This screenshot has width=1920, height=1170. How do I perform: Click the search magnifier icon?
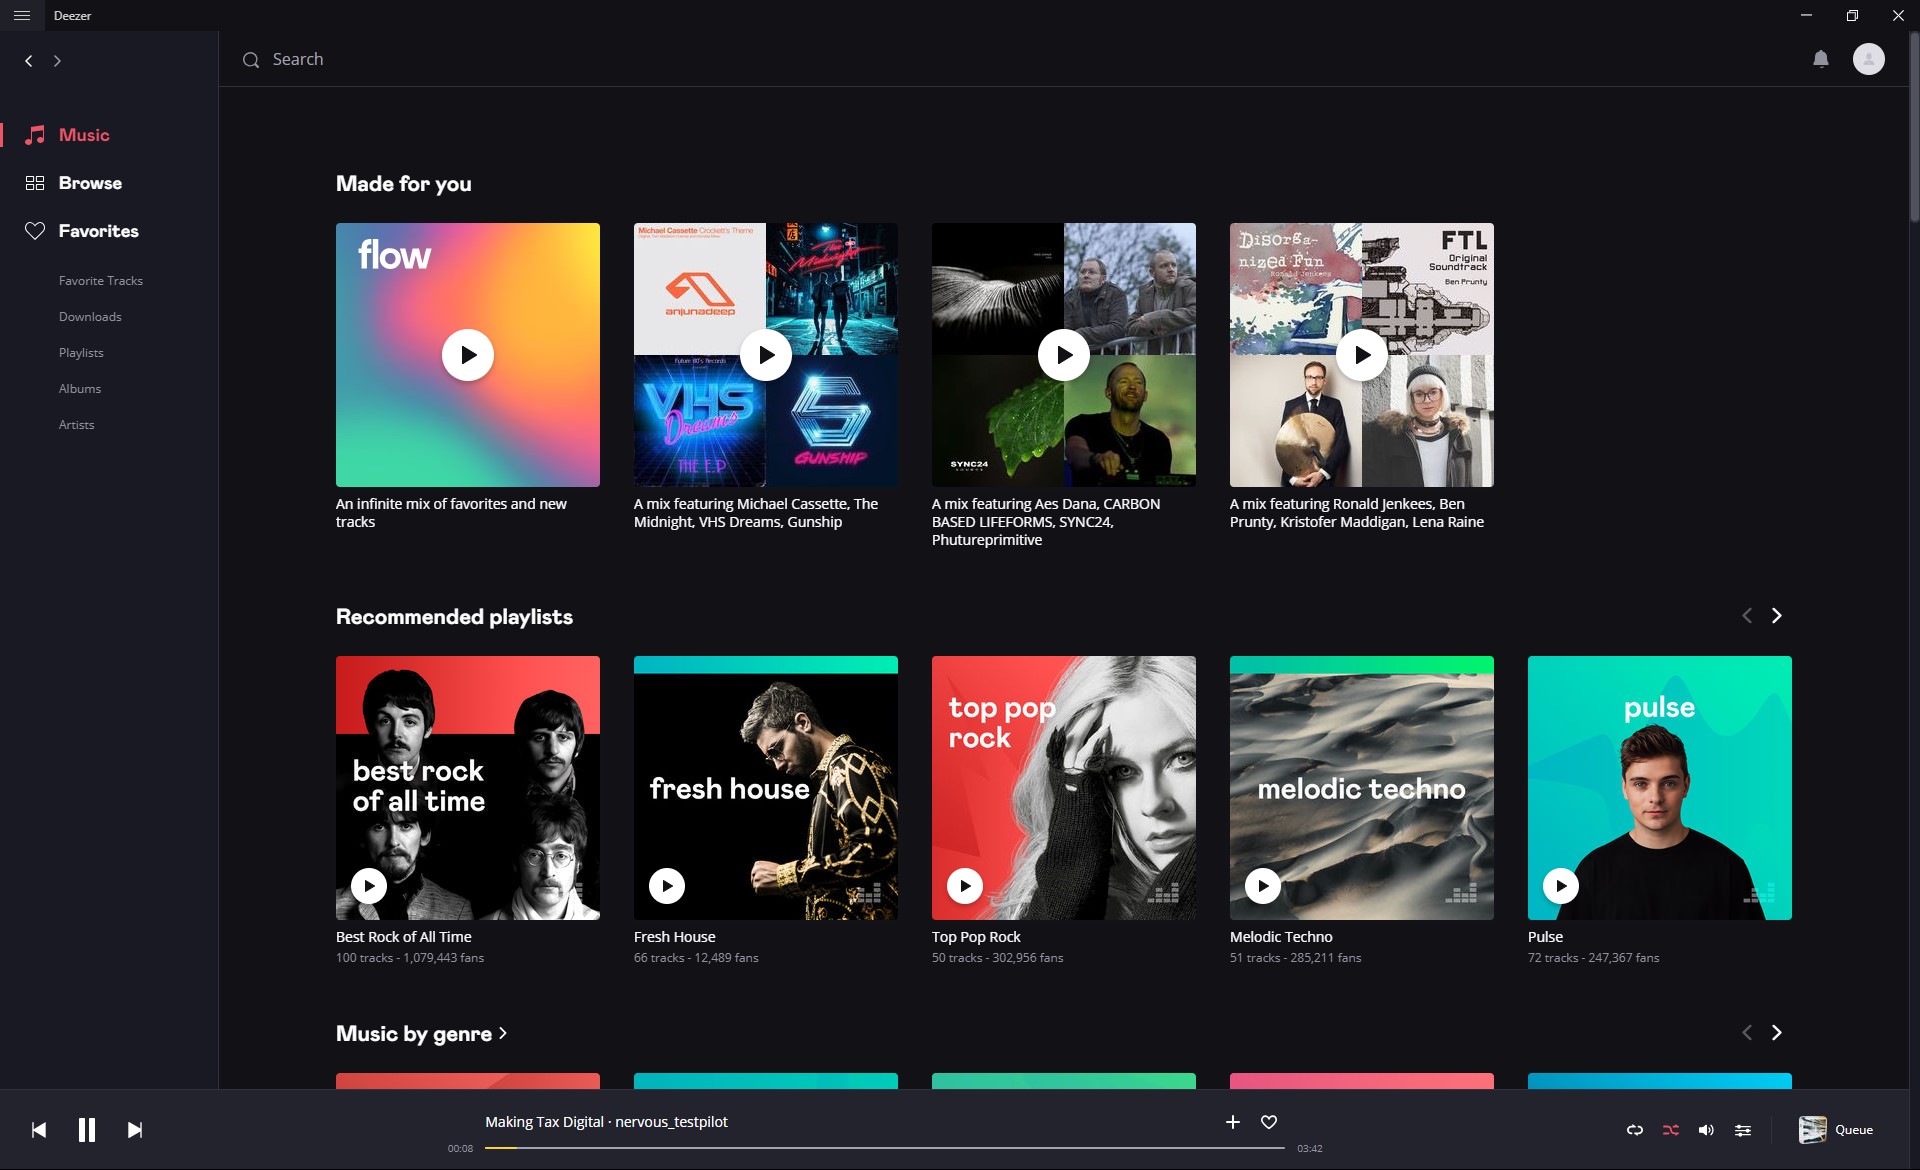point(250,60)
